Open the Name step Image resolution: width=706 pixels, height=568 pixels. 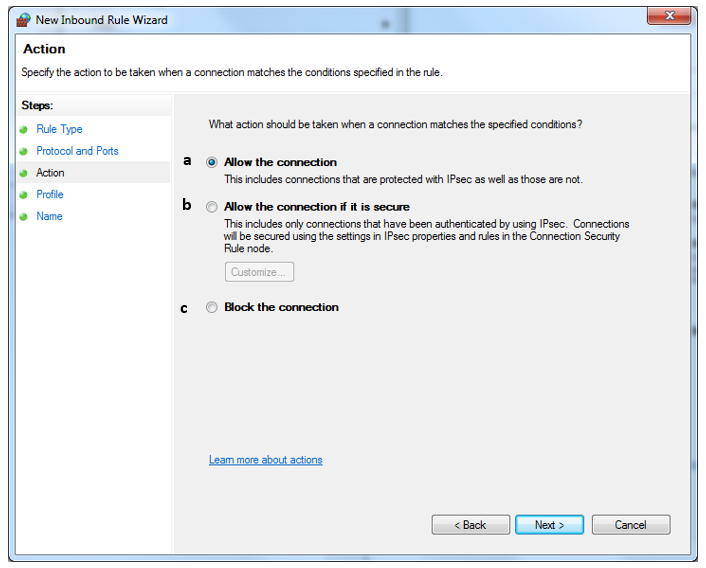pyautogui.click(x=49, y=216)
